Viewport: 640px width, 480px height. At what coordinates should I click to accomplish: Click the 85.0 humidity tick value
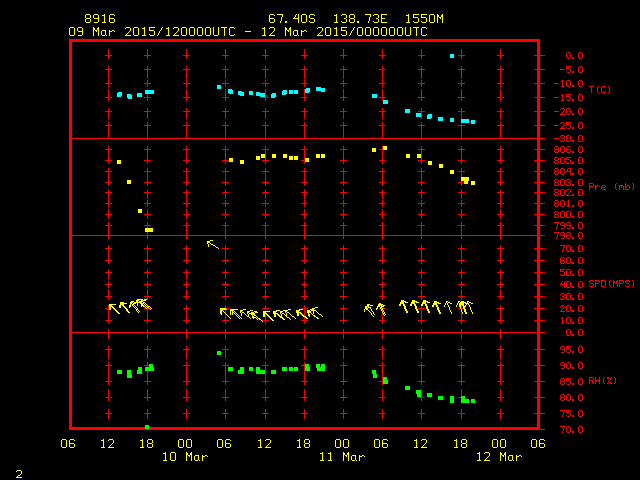571,382
